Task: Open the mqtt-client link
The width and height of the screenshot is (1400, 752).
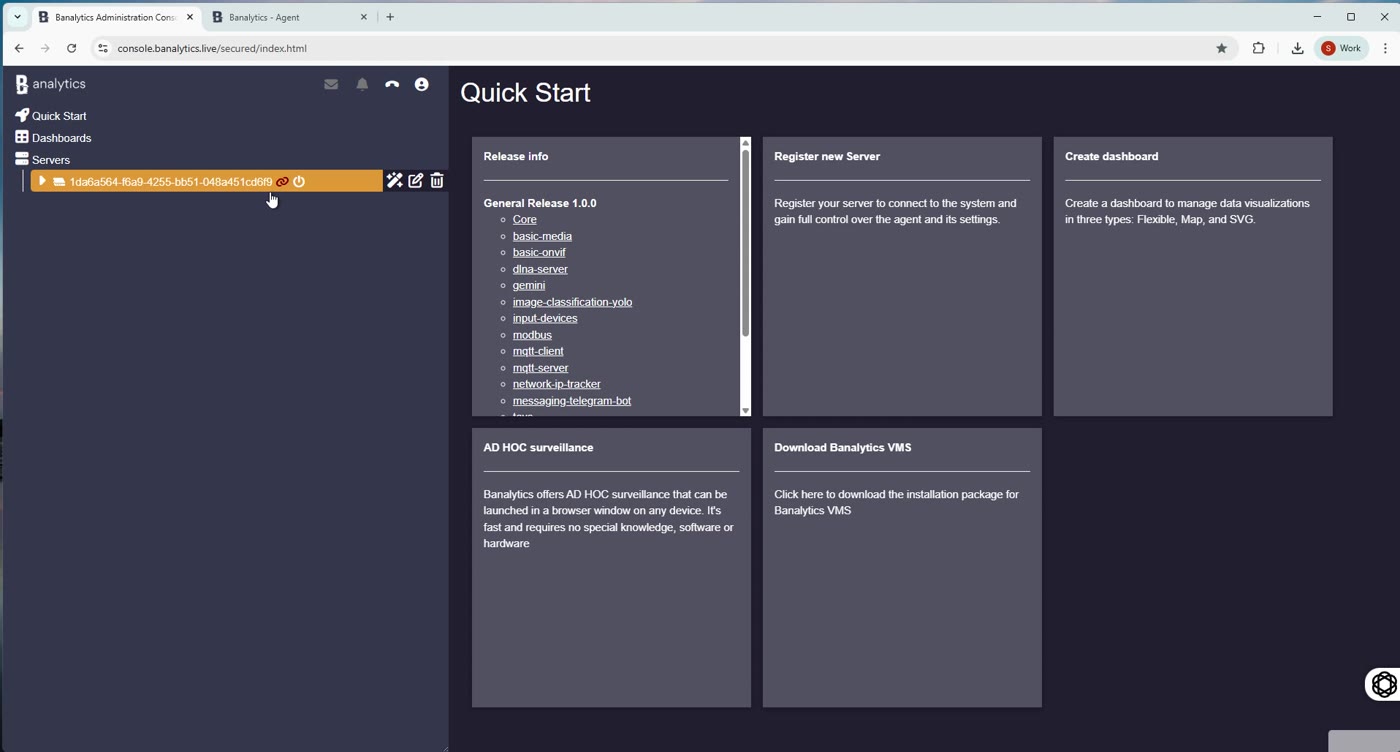Action: pyautogui.click(x=538, y=351)
